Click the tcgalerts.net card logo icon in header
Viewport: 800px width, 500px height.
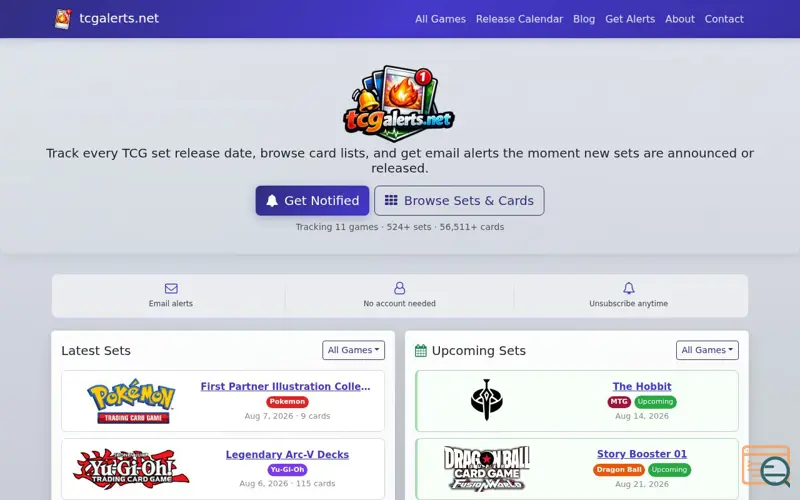click(63, 19)
